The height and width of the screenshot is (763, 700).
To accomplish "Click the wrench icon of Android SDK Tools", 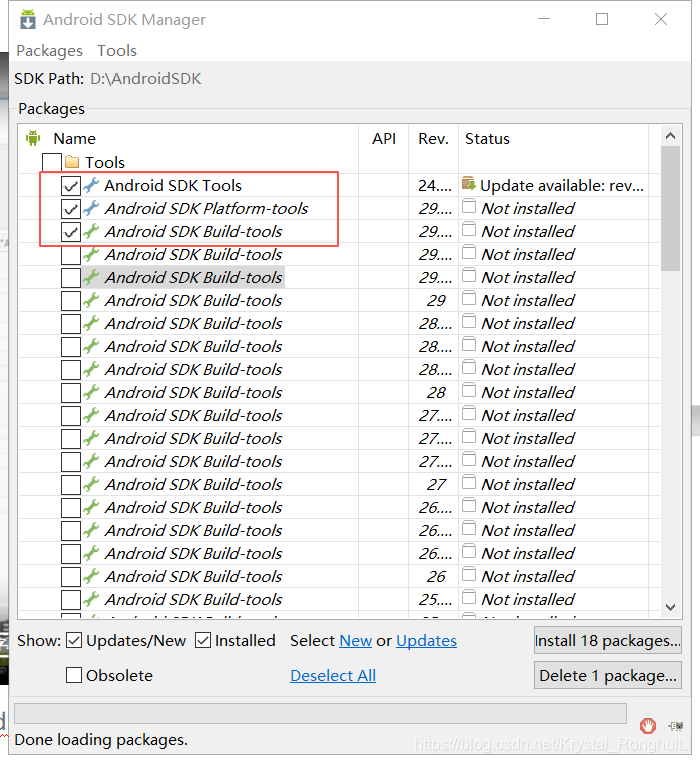I will coord(91,185).
